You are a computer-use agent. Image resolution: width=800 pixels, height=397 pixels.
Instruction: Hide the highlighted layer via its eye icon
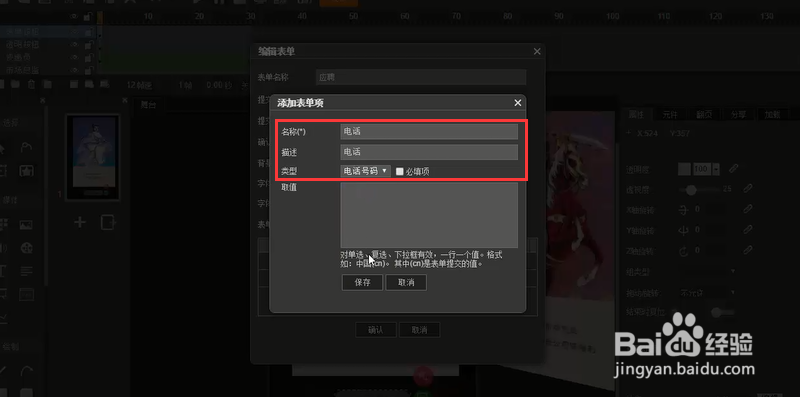74,32
